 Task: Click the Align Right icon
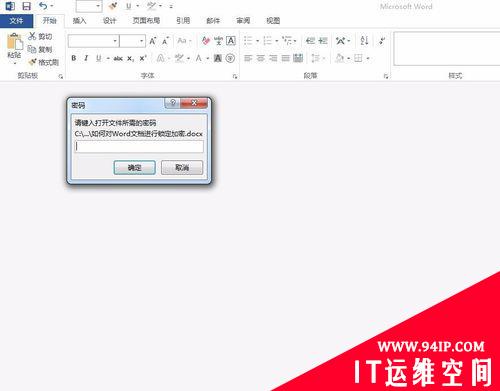(273, 58)
